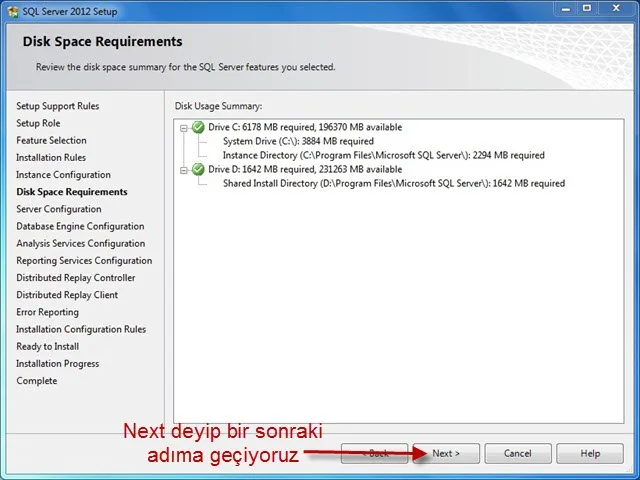Select the Reporting Services Configuration step

pos(84,260)
